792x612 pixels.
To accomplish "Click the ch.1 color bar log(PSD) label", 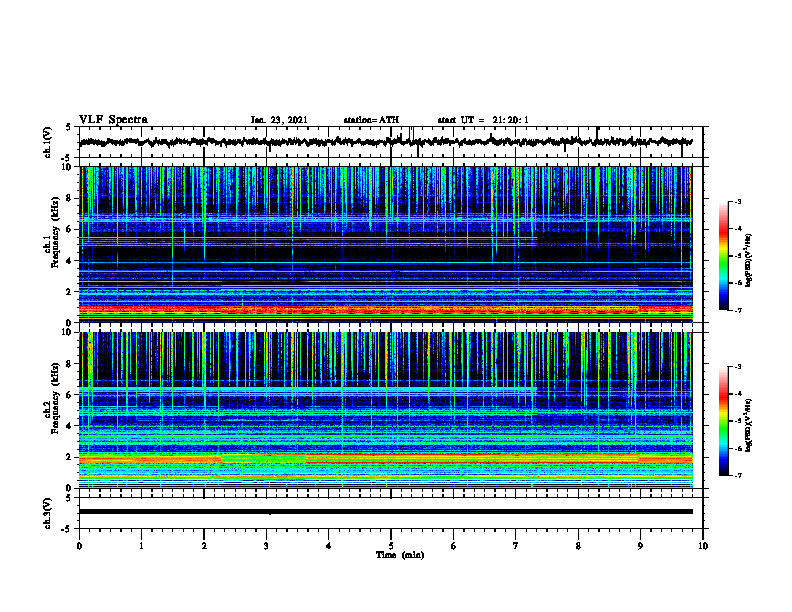I will pyautogui.click(x=749, y=260).
